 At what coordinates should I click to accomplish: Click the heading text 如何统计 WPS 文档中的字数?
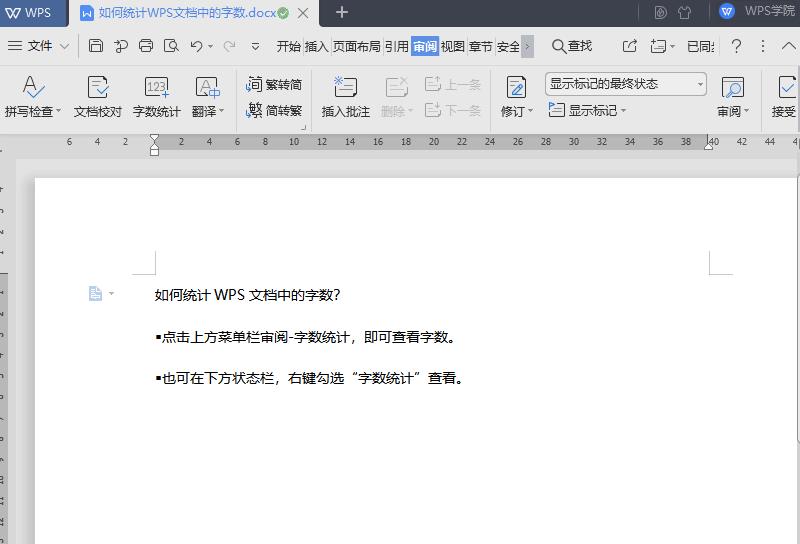point(247,295)
